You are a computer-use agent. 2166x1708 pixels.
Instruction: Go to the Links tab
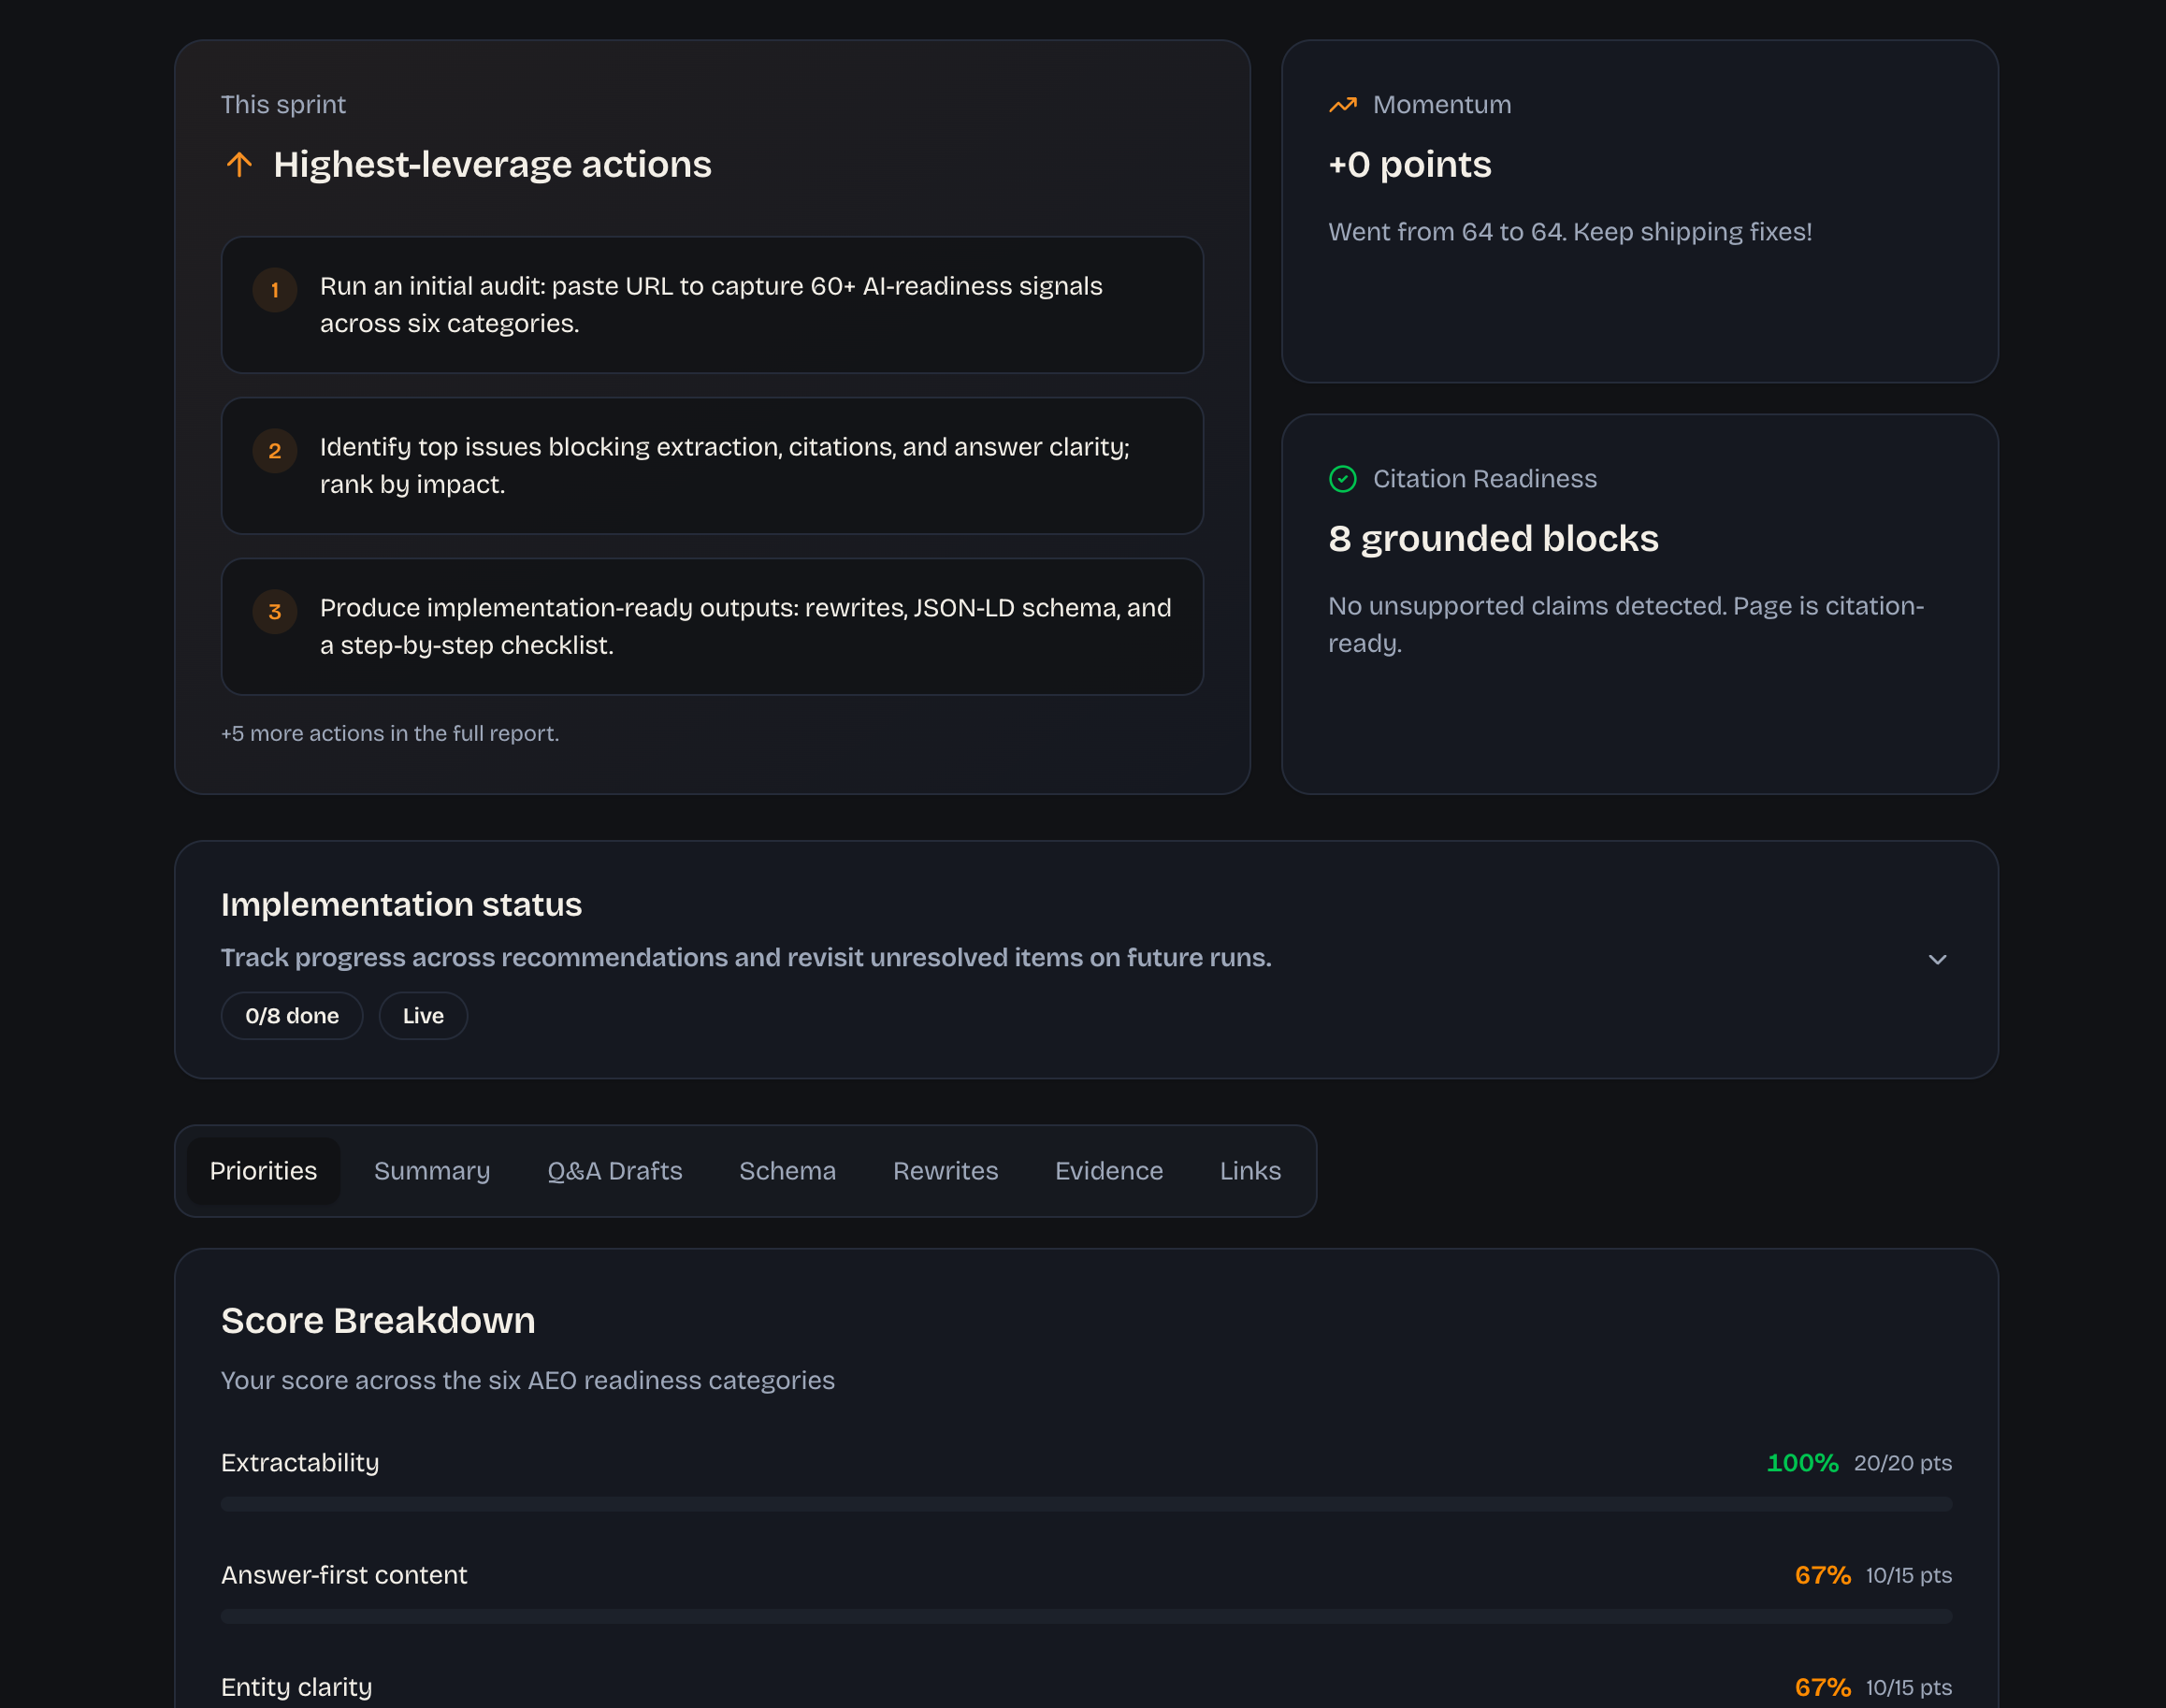[1250, 1171]
